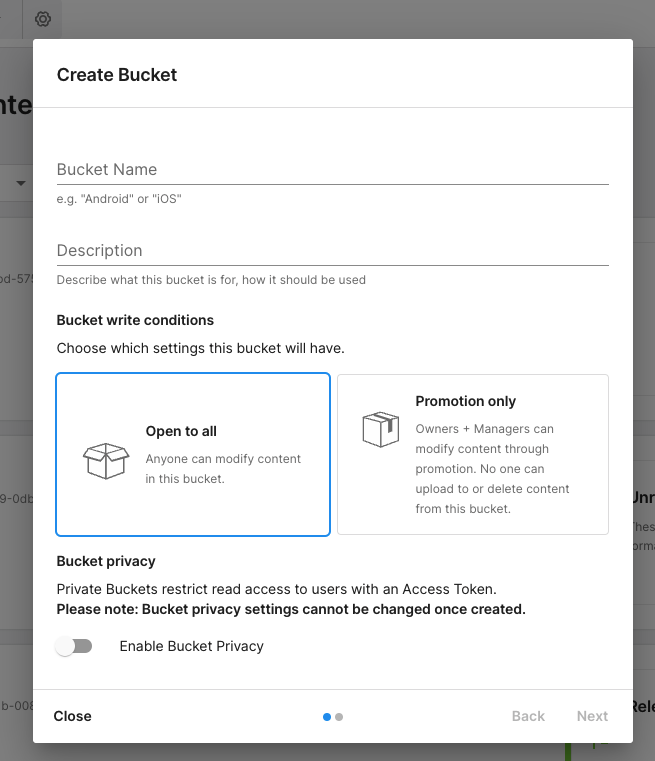Click the Close button in dialog footer
Viewport: 655px width, 761px height.
pyautogui.click(x=73, y=716)
